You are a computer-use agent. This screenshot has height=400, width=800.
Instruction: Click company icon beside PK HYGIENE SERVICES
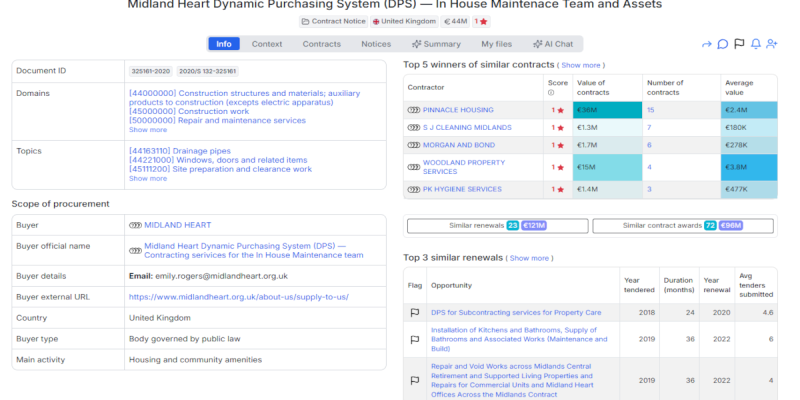414,189
